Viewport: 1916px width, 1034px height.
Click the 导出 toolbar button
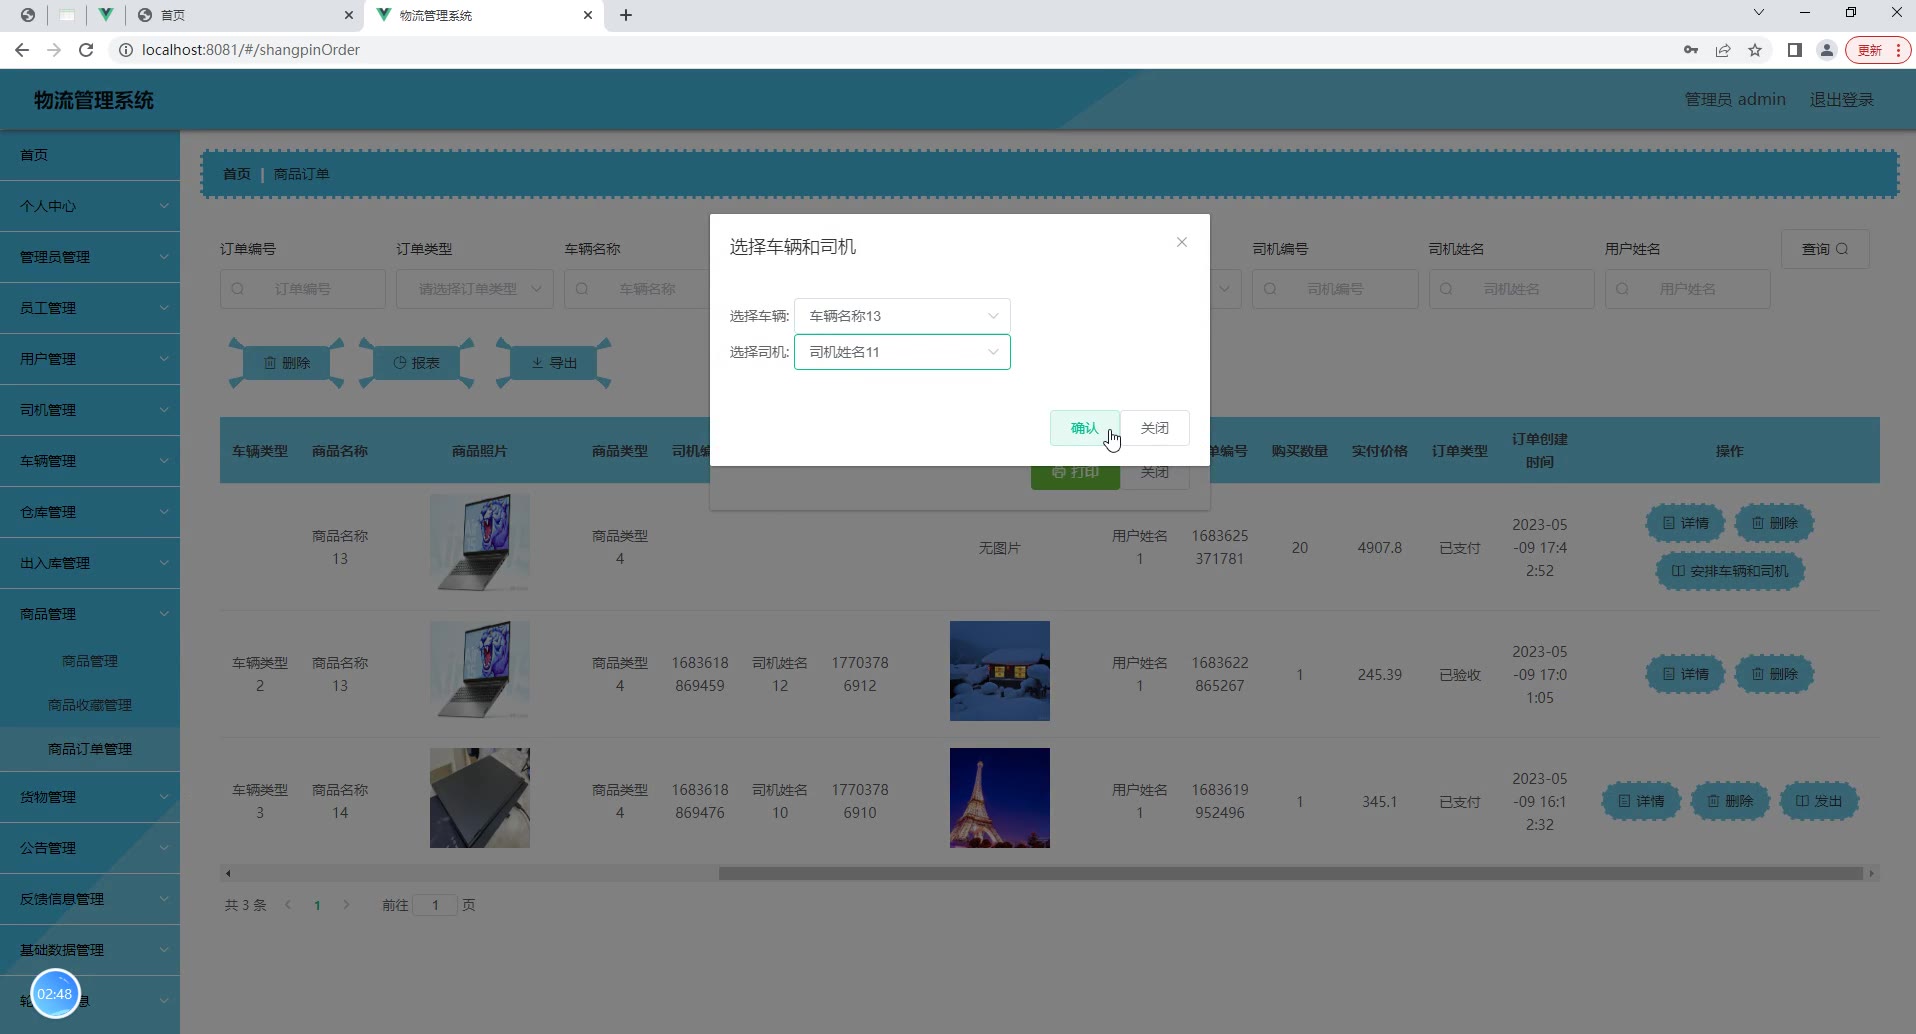point(554,363)
